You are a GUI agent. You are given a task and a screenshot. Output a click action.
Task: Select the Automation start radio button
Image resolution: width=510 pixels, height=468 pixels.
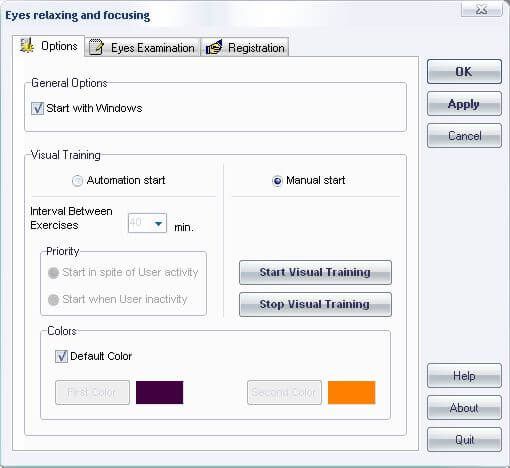(x=77, y=181)
